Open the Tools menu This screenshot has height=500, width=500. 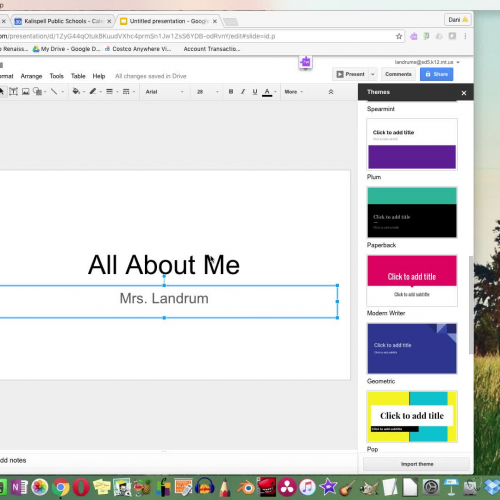coord(56,76)
